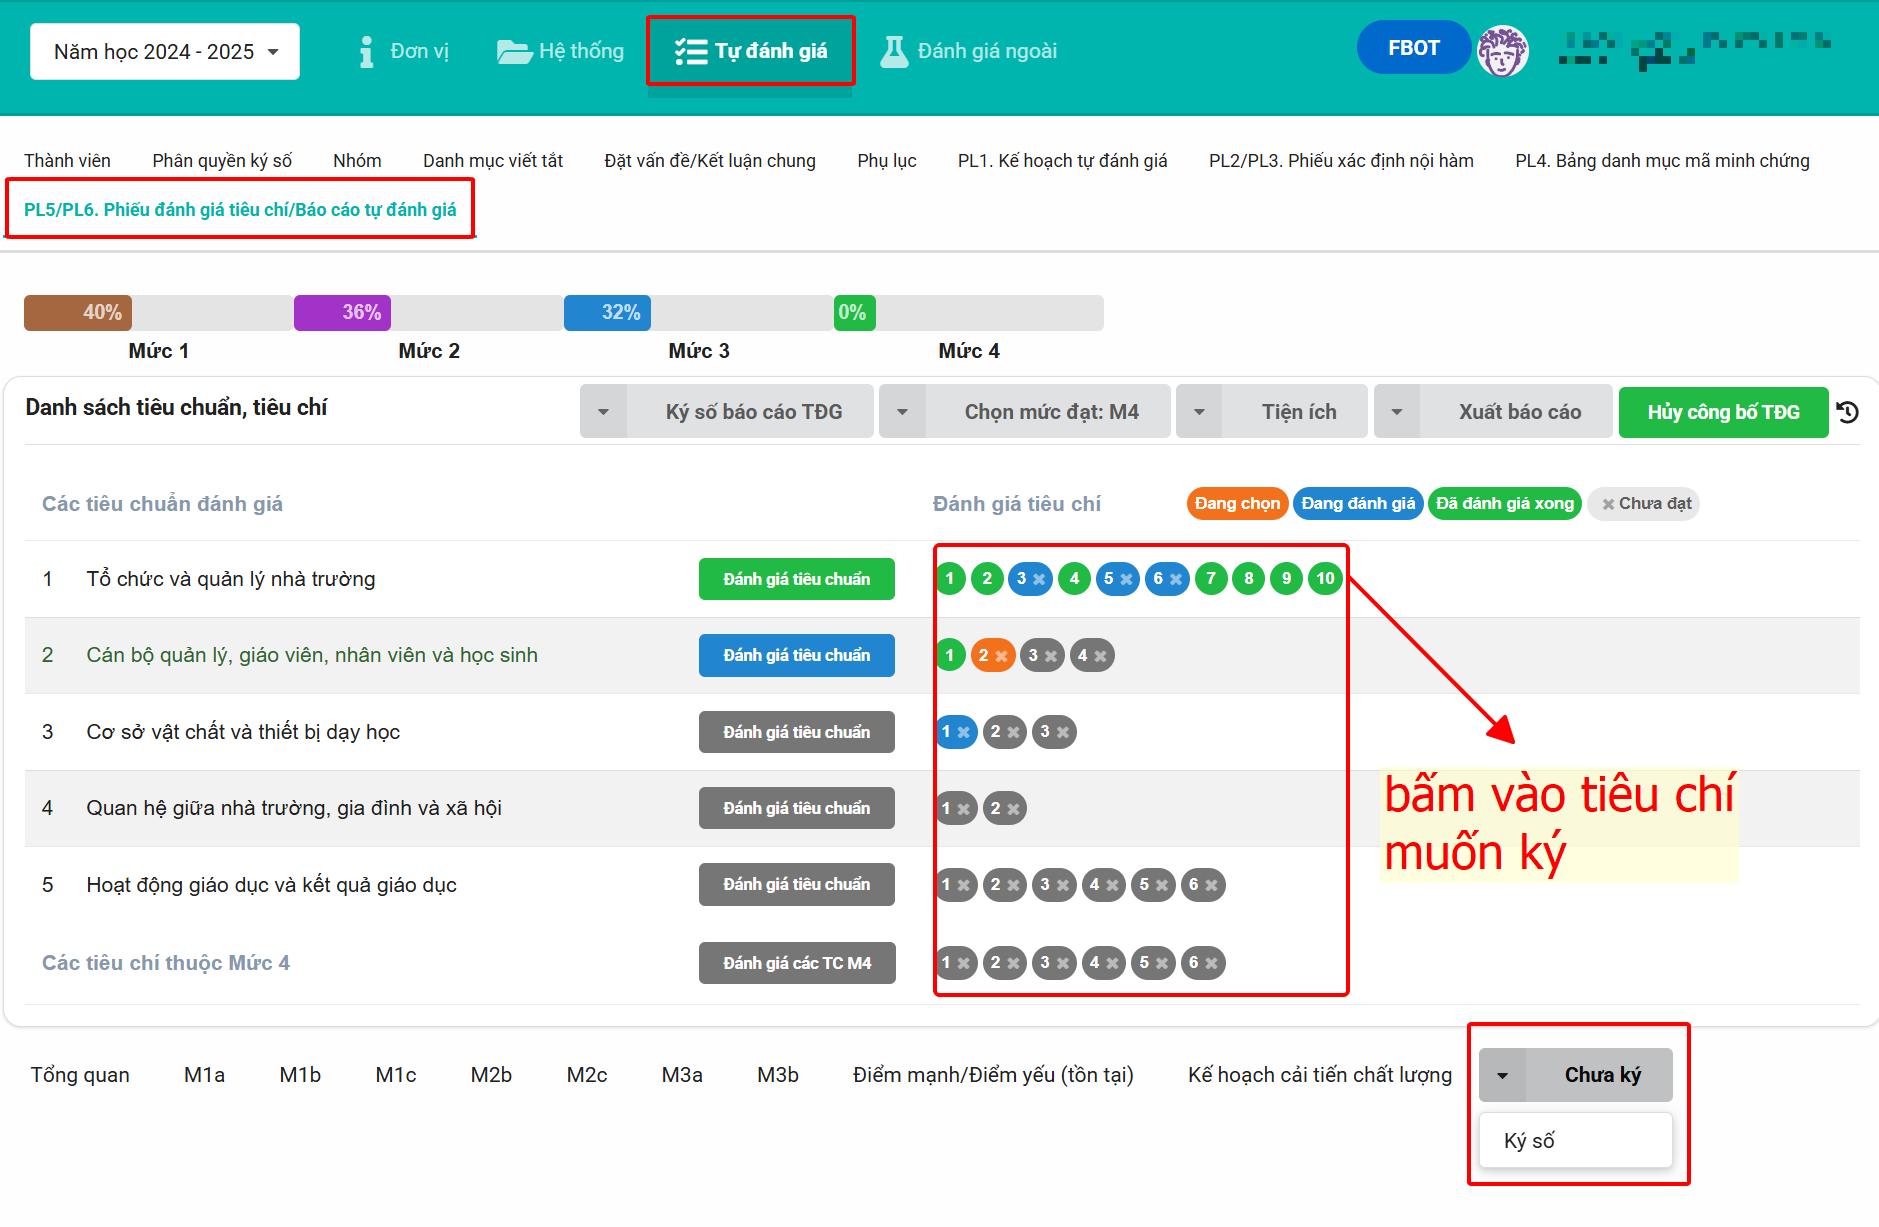
Task: Toggle the Đang đánh giá legend filter
Action: point(1357,504)
